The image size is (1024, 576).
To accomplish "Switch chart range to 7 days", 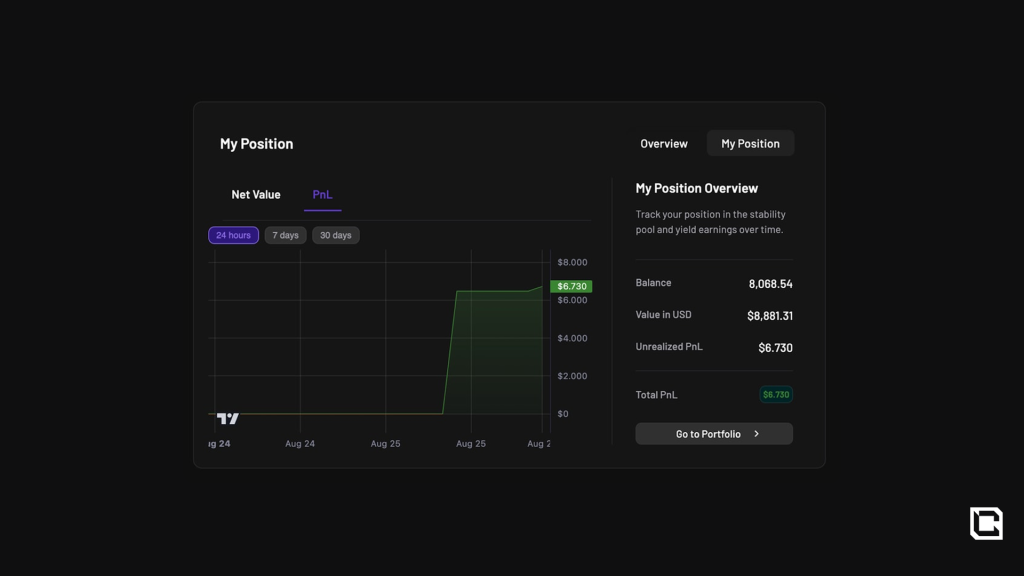I will pyautogui.click(x=285, y=236).
